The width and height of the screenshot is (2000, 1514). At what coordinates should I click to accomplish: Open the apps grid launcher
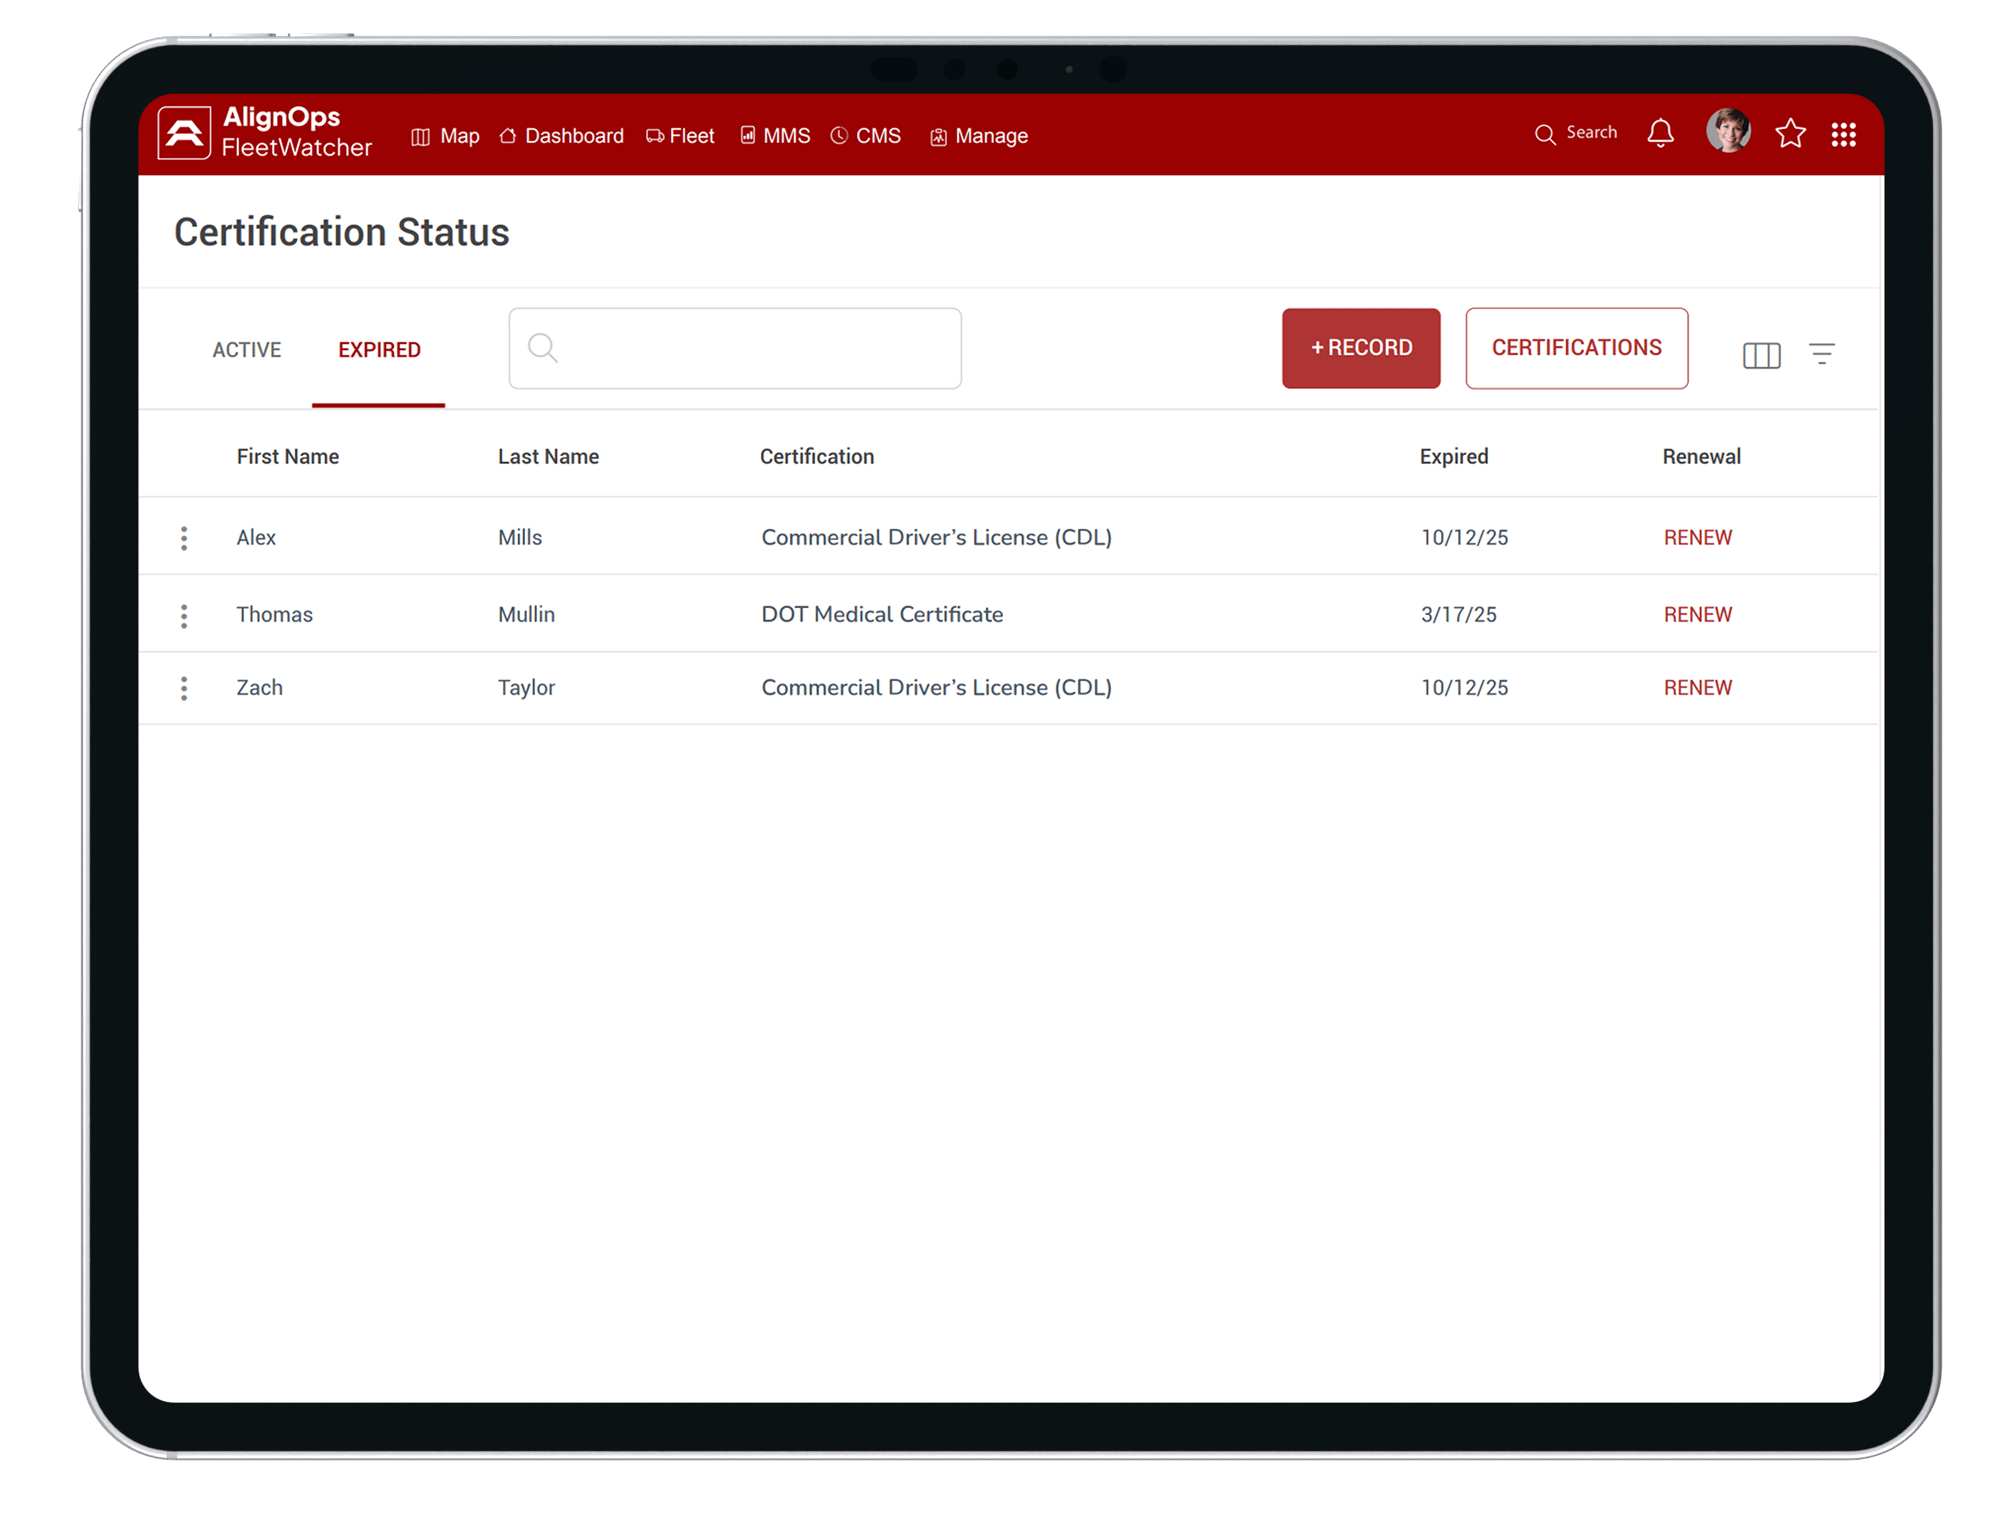point(1843,134)
